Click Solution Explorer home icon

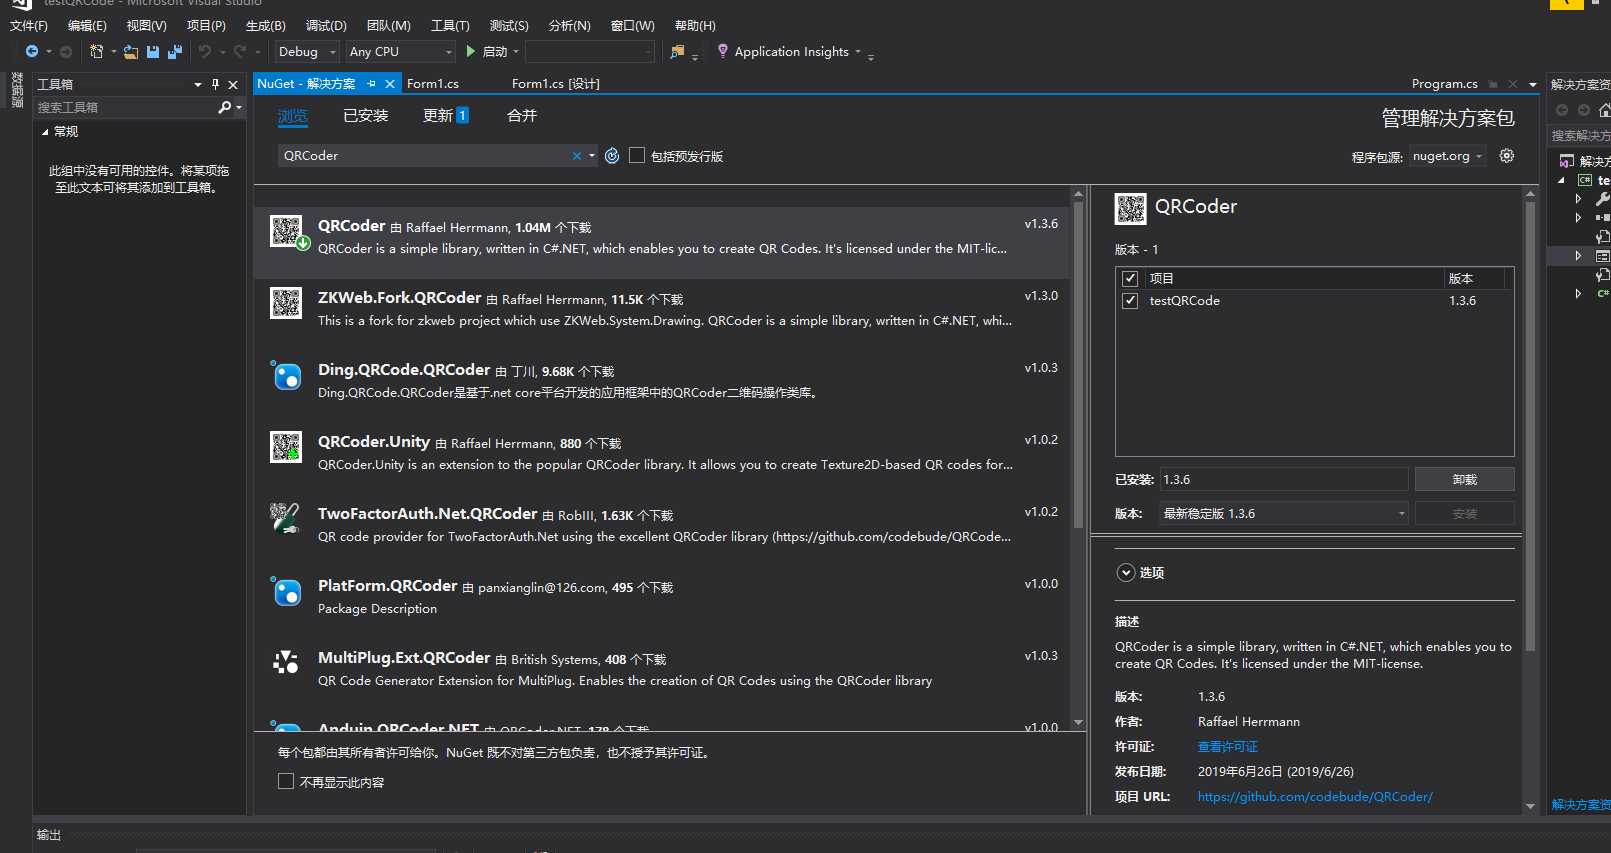tap(1605, 110)
